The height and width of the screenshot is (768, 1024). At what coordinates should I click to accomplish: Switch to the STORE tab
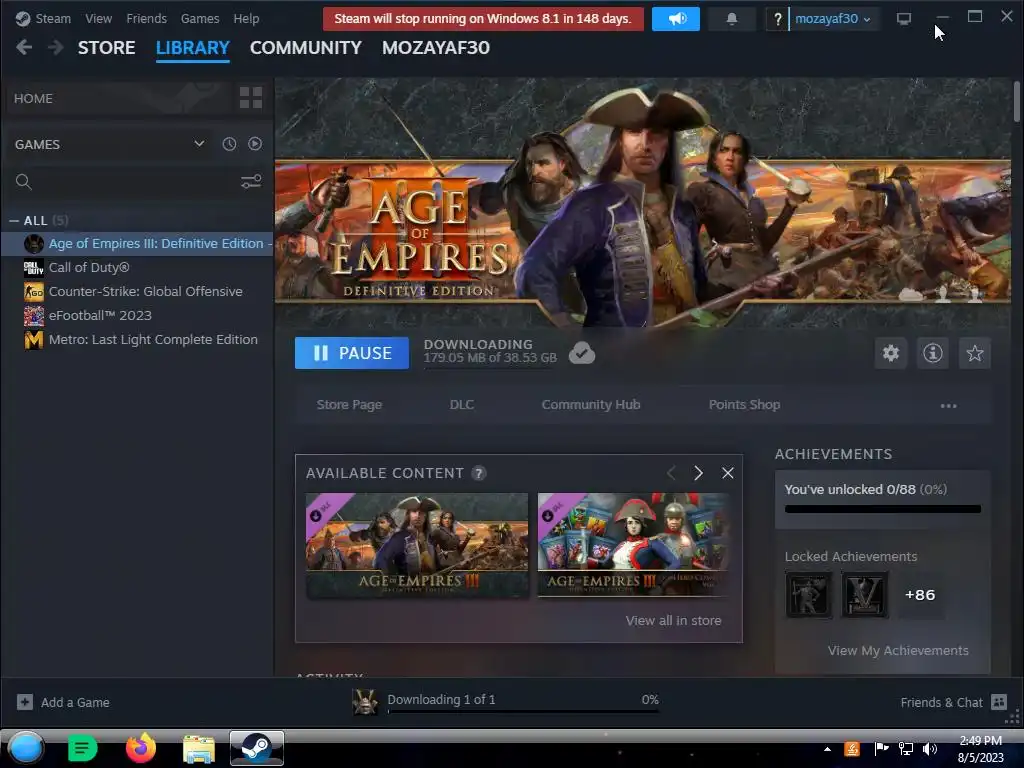pyautogui.click(x=106, y=48)
